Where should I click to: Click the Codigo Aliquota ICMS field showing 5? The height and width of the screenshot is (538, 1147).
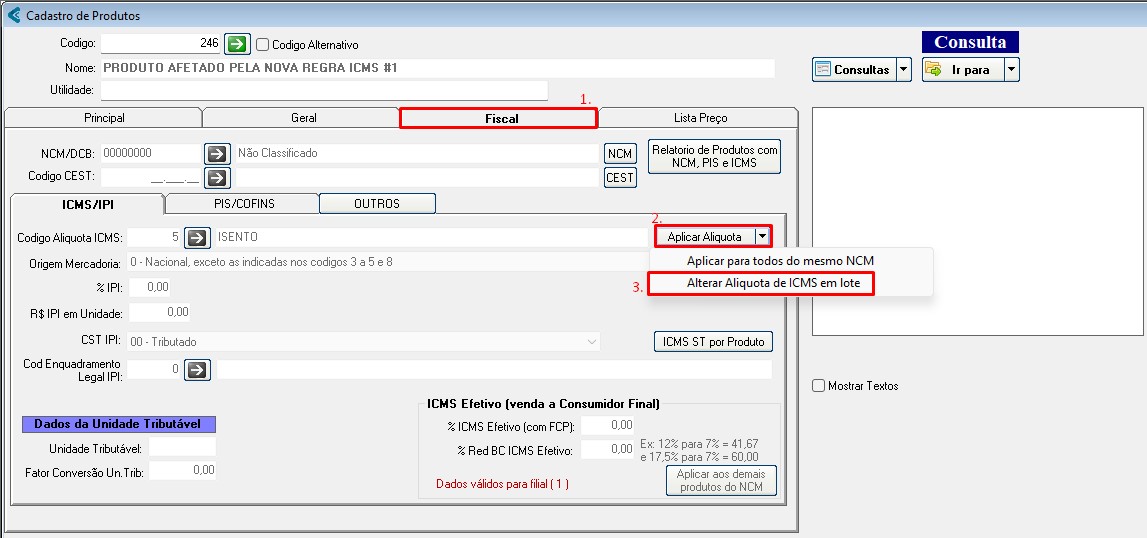coord(154,237)
